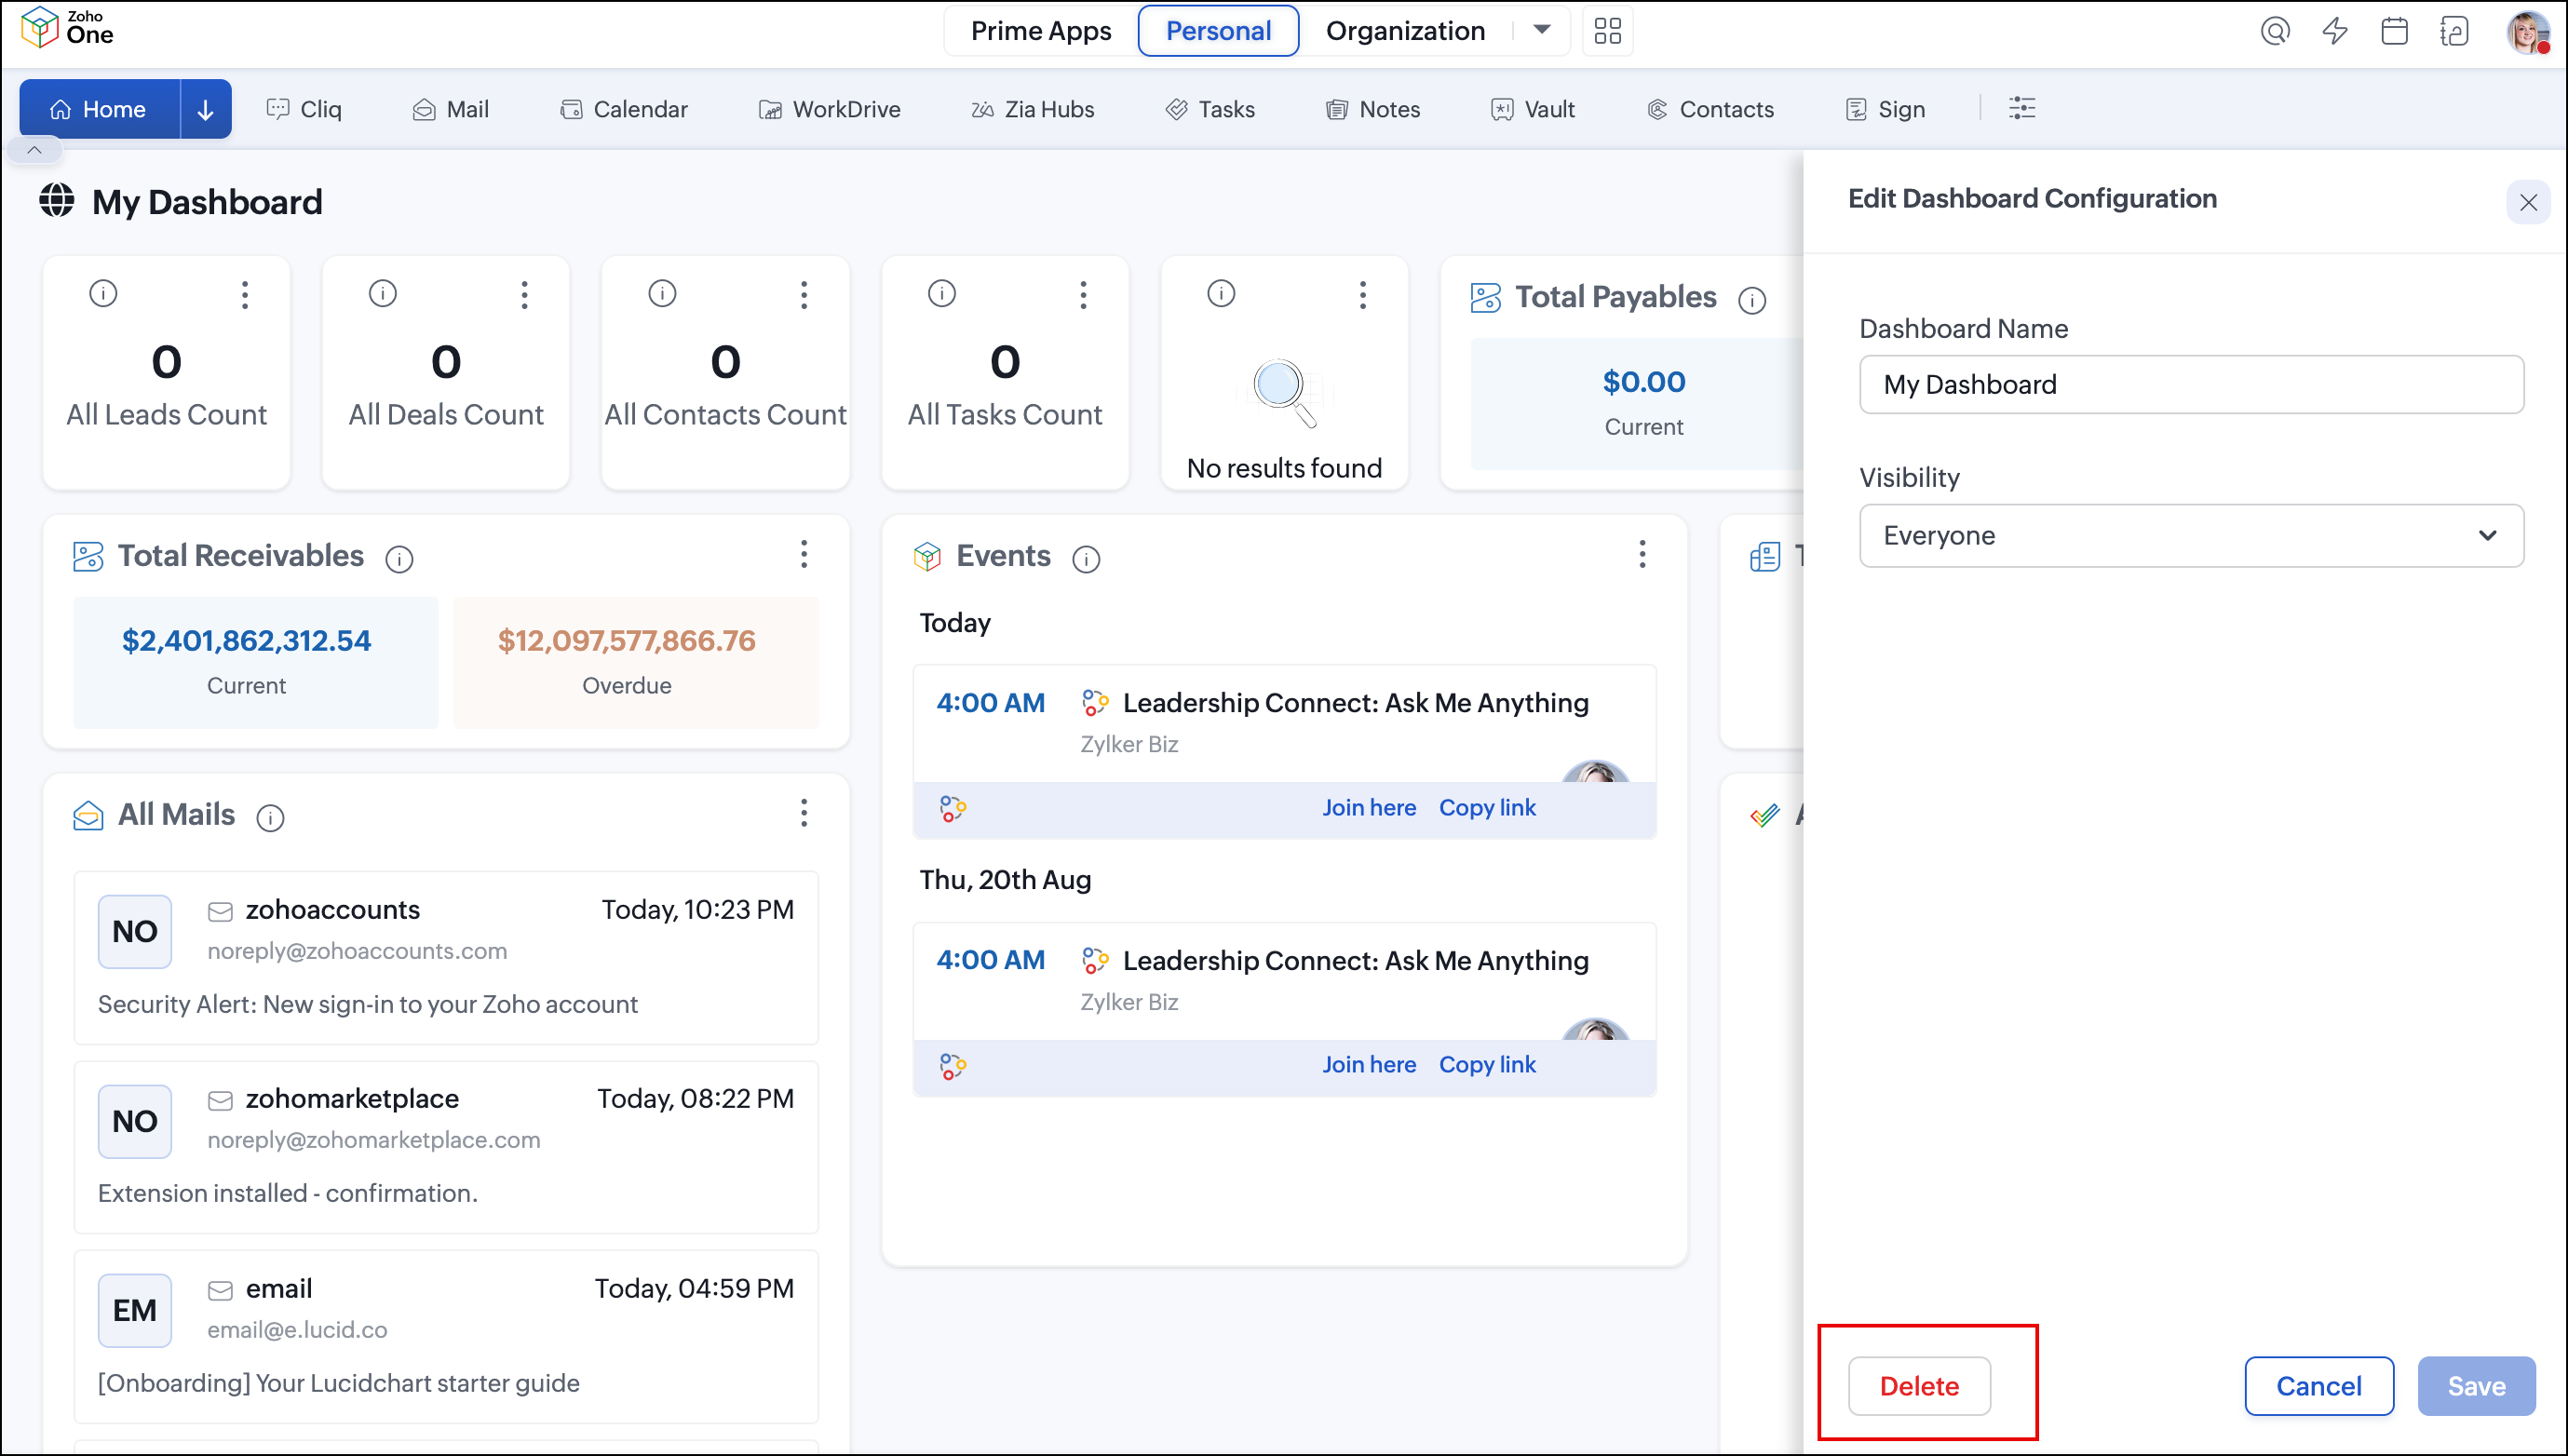This screenshot has height=1456, width=2568.
Task: Open Vault from the navigation bar
Action: pyautogui.click(x=1533, y=109)
